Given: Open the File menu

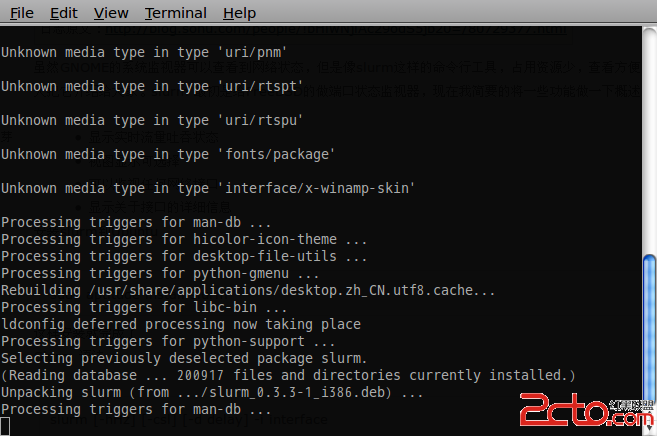Looking at the screenshot, I should click(21, 13).
